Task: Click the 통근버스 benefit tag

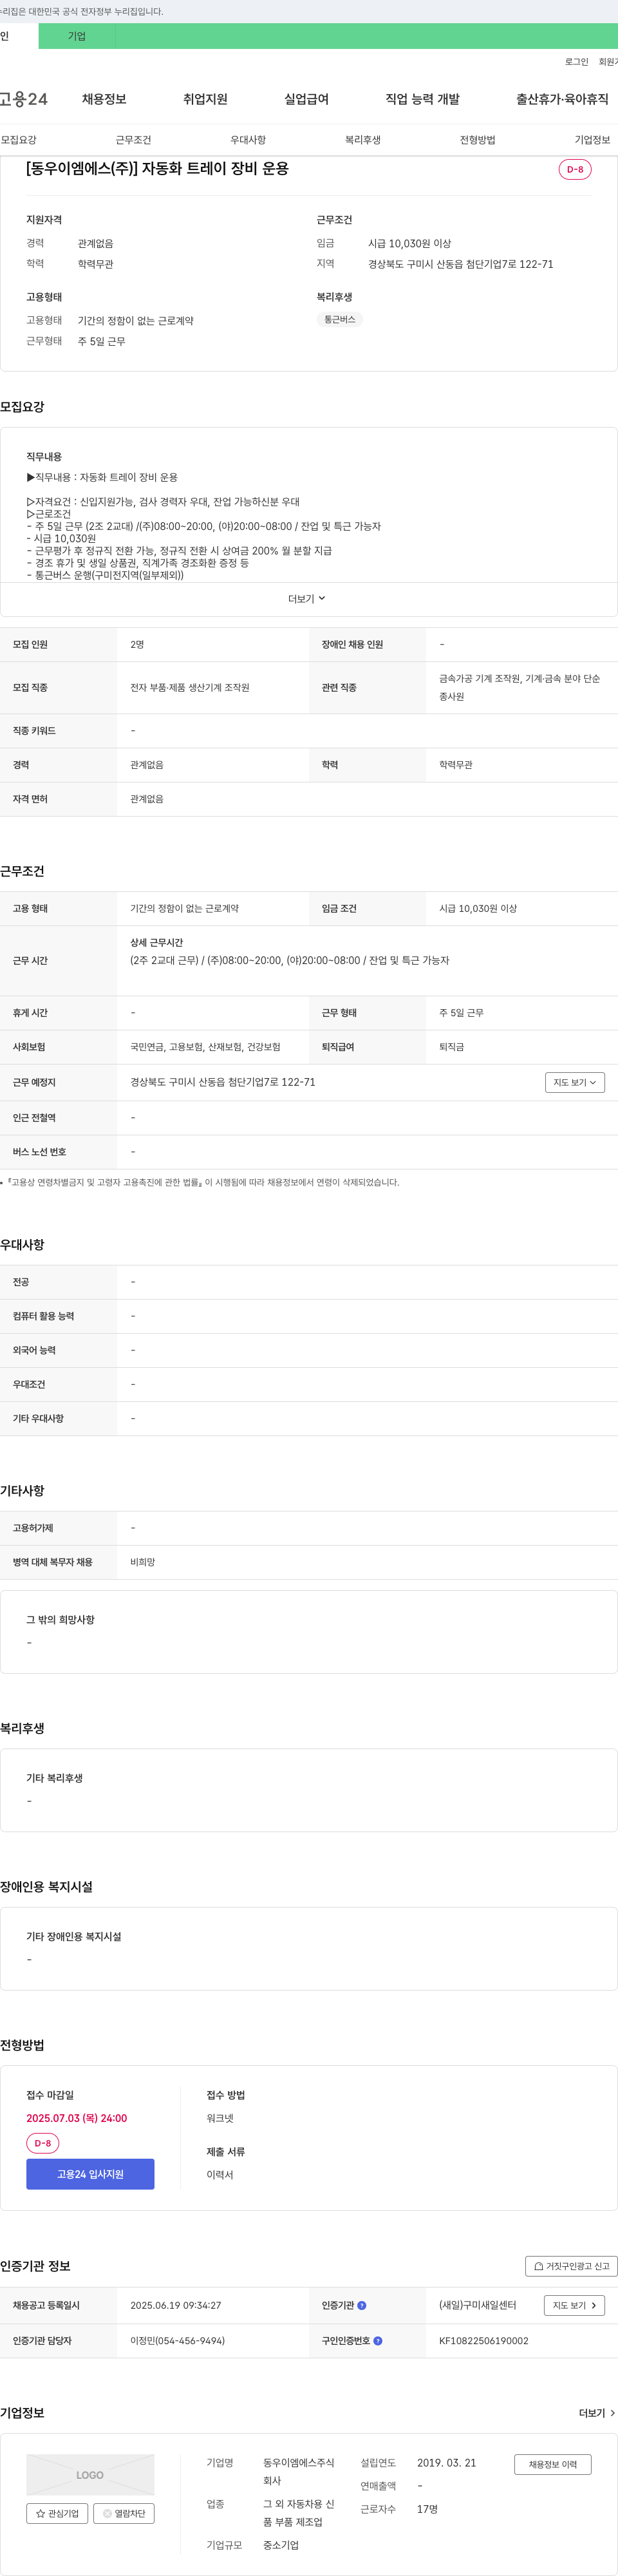Action: point(340,320)
